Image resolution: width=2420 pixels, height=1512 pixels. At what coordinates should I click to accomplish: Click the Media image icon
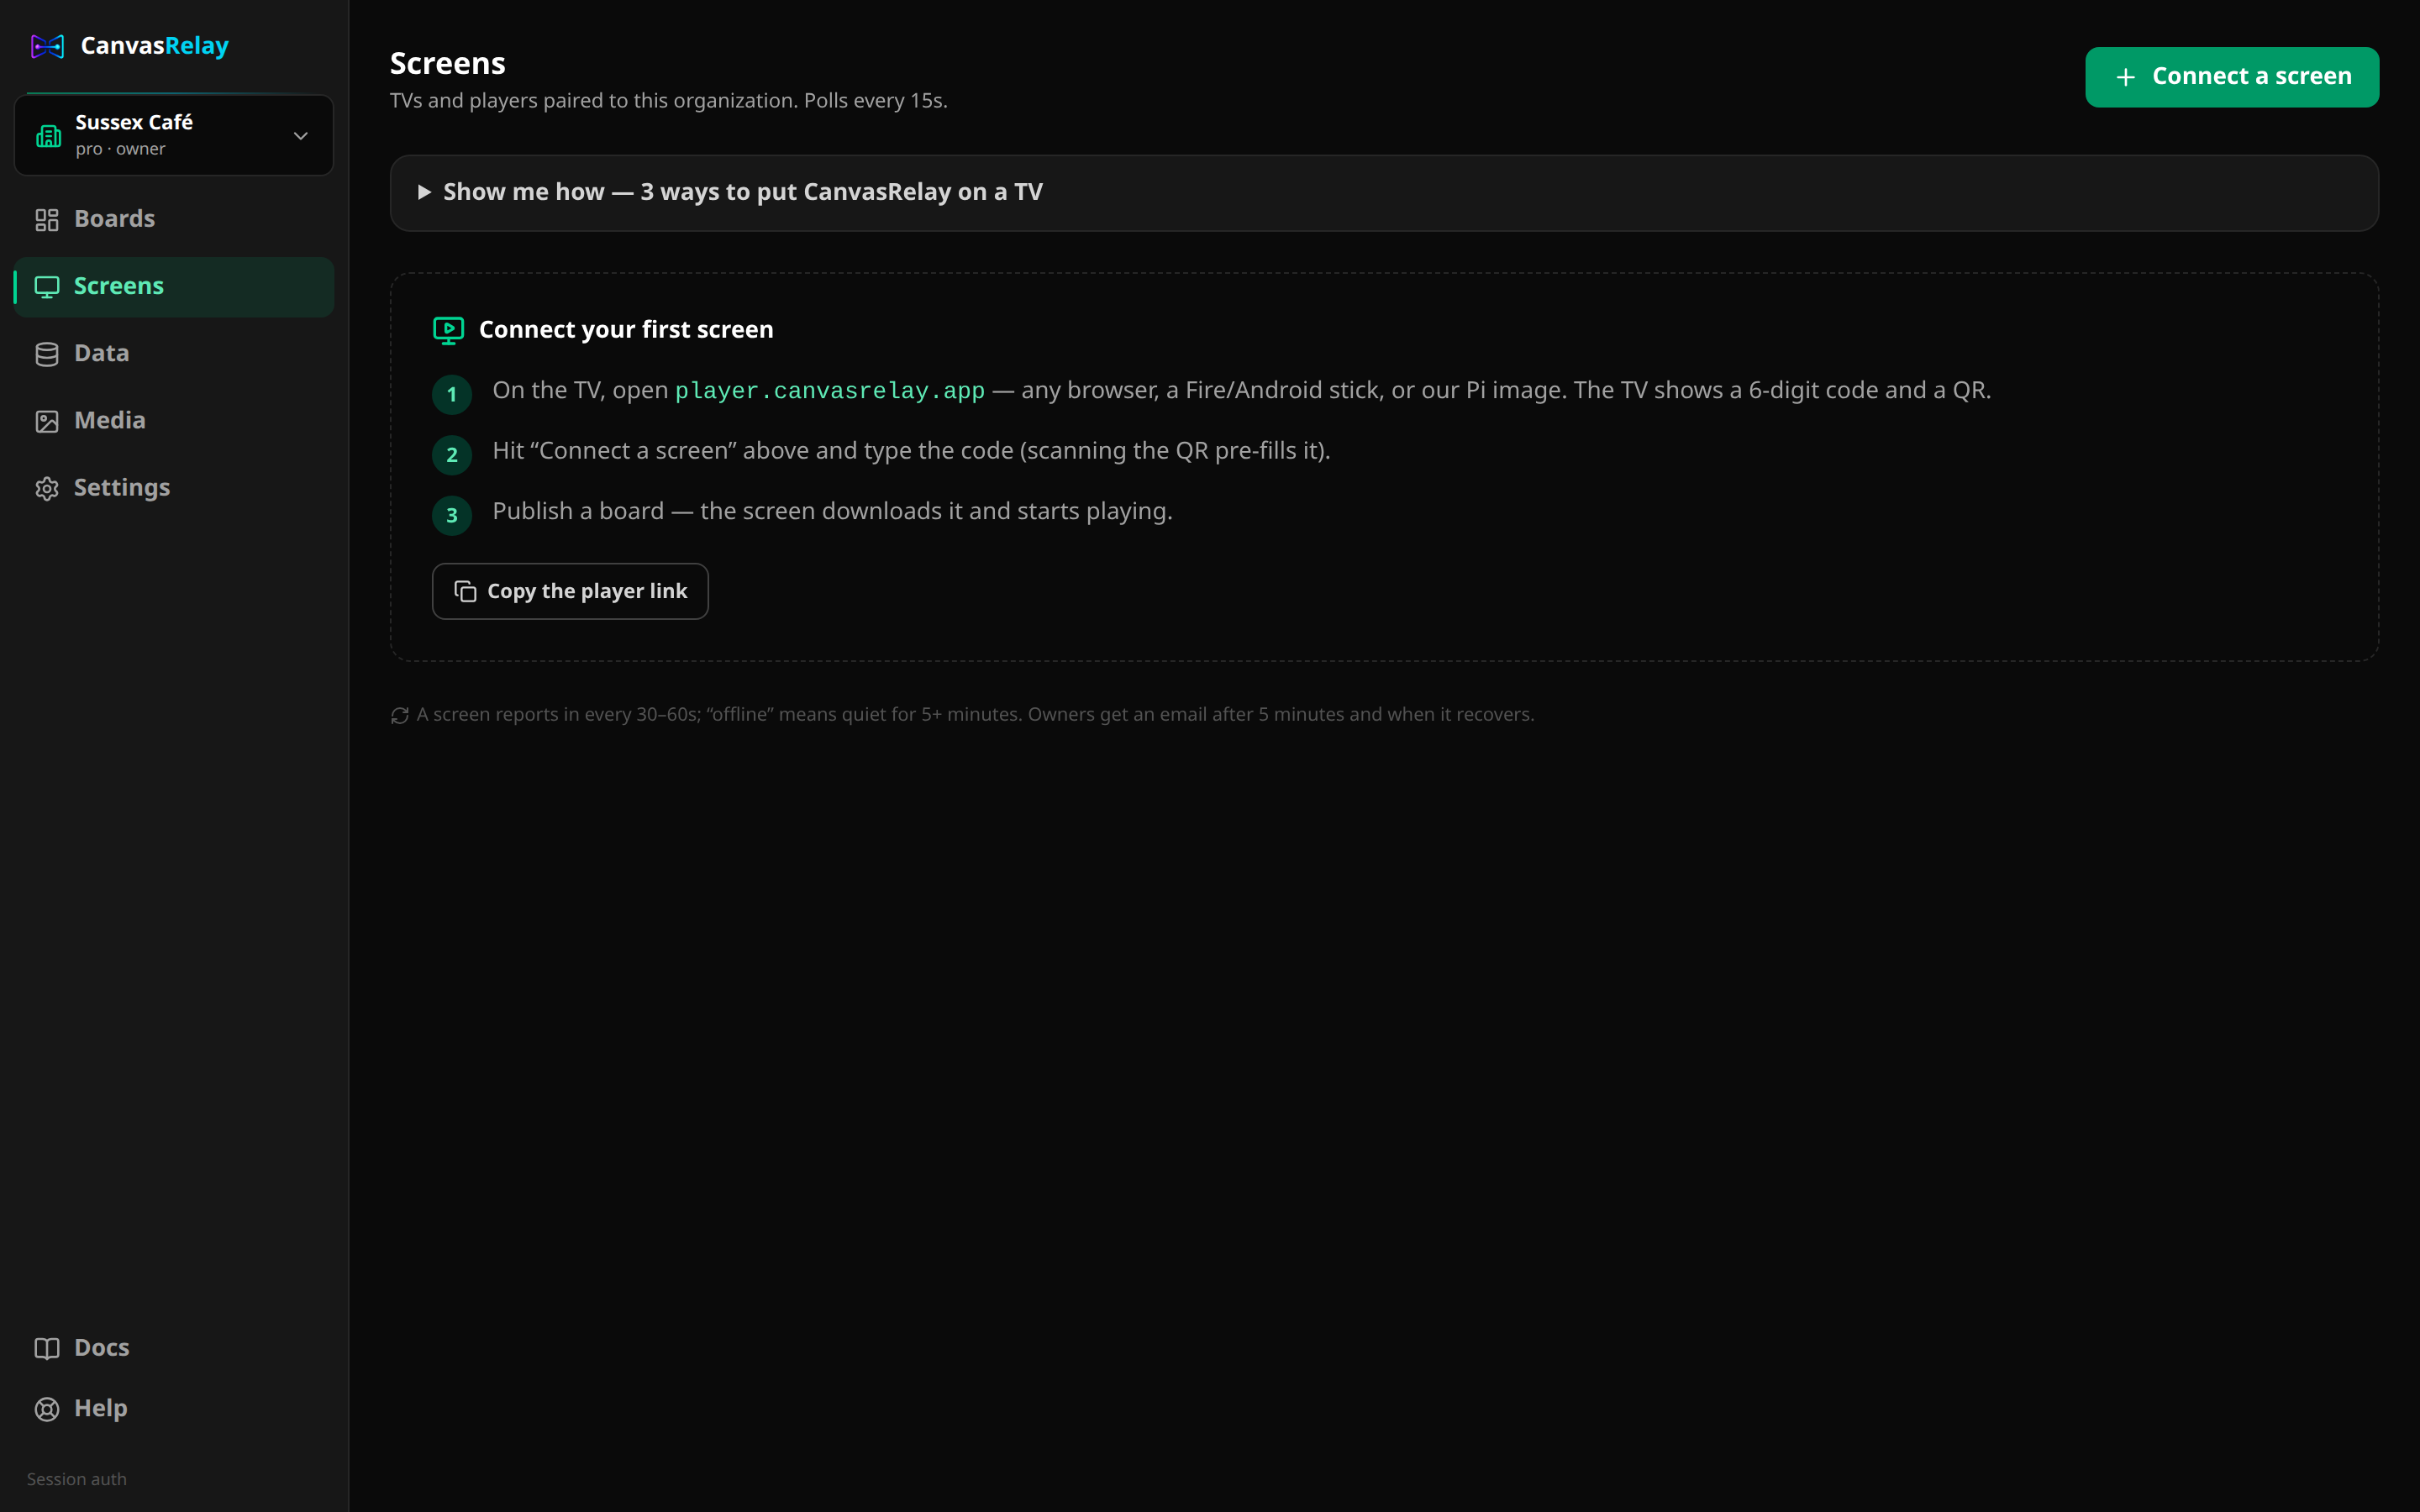(47, 422)
